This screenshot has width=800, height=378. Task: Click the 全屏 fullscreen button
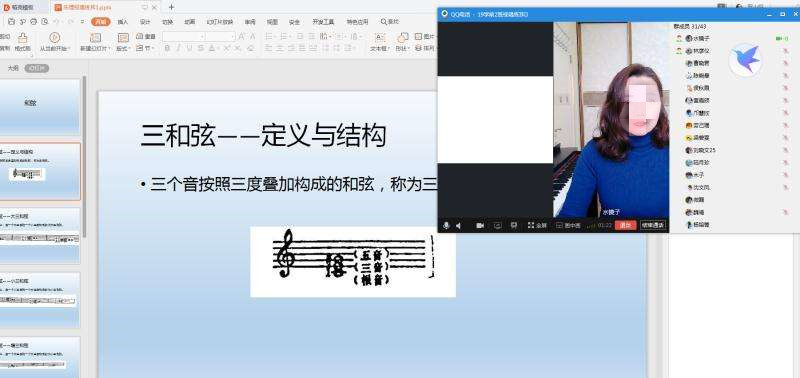click(538, 225)
